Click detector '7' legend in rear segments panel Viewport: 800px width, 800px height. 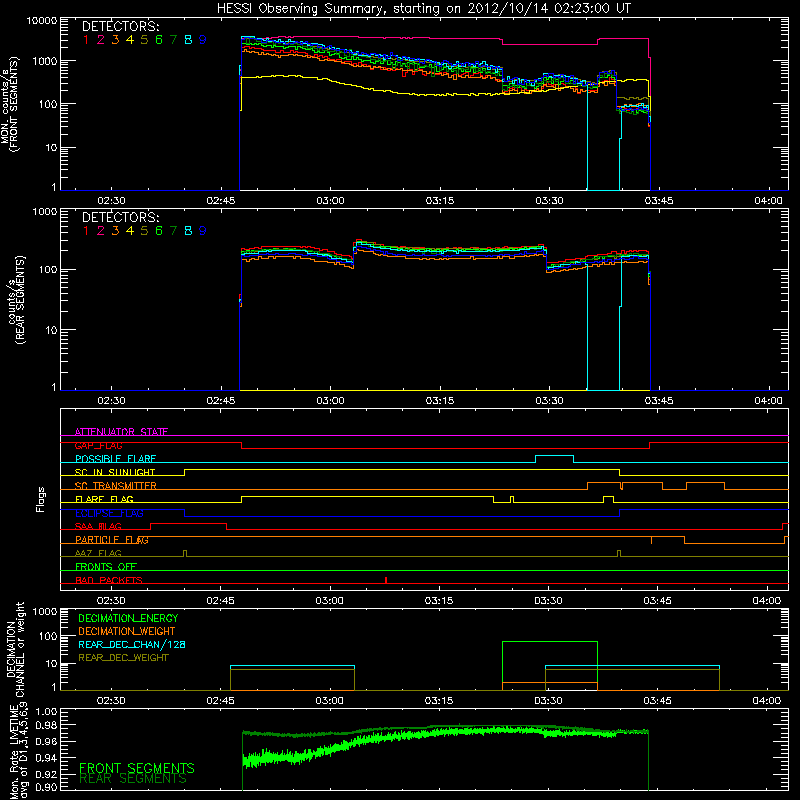(x=173, y=231)
